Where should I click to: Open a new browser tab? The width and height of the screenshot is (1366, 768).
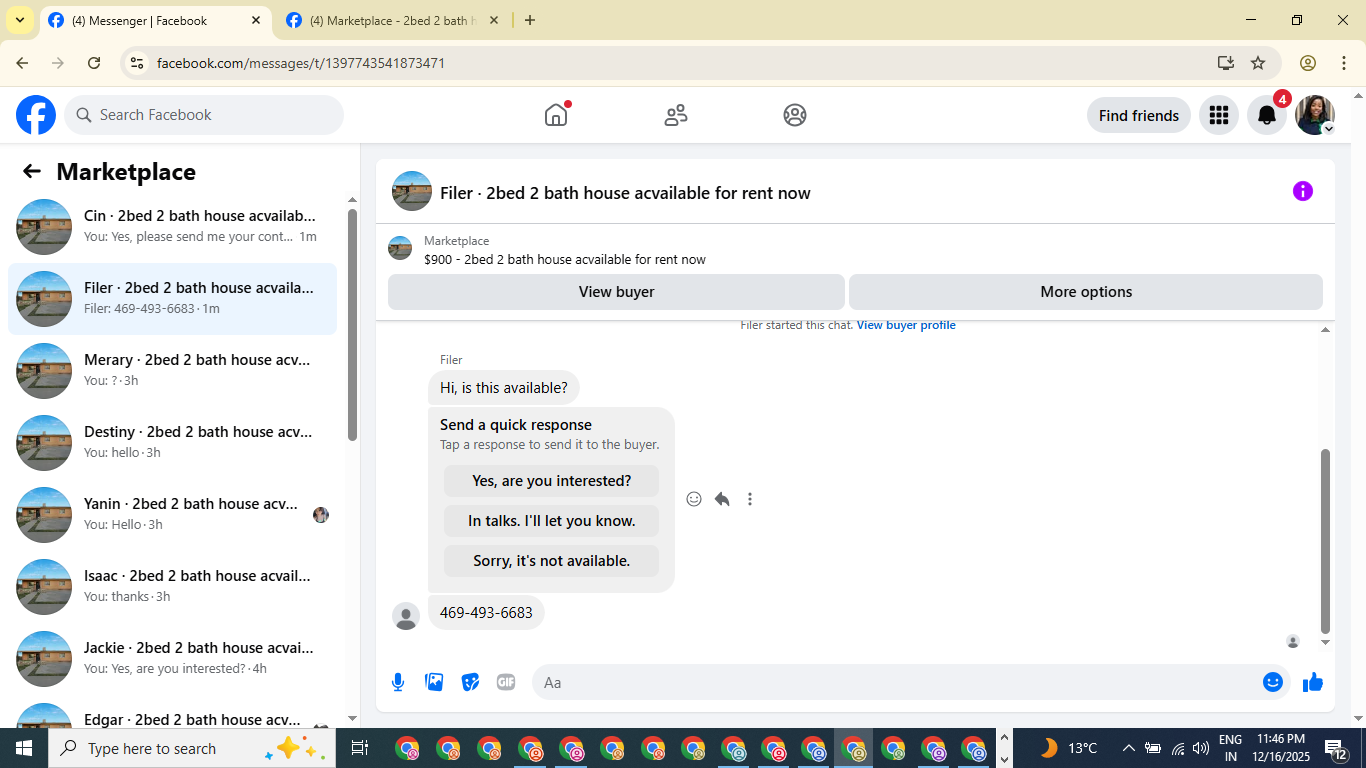pos(530,20)
